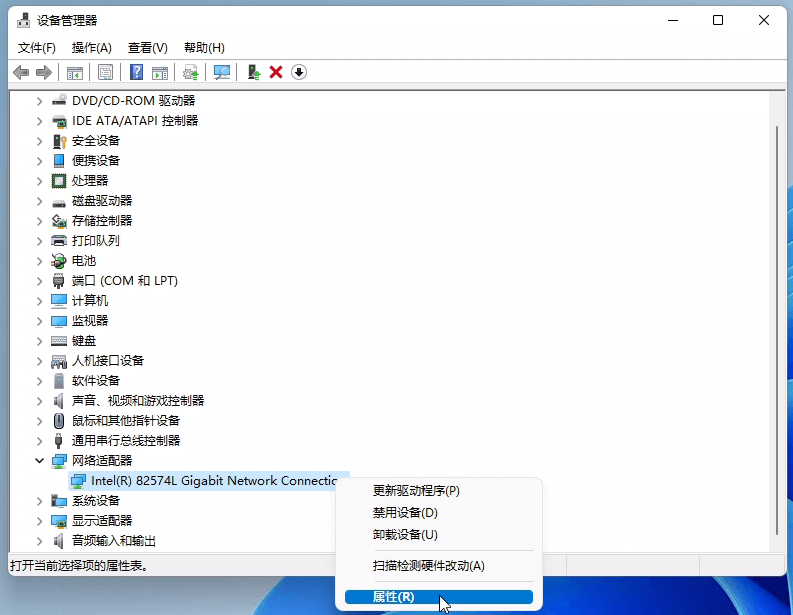Expand the 显示适配器 tree node
Screen dimensions: 793x615
pos(40,521)
